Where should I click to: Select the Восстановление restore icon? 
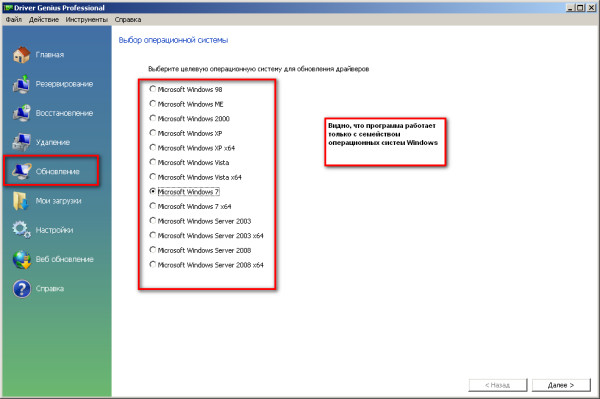click(x=21, y=113)
